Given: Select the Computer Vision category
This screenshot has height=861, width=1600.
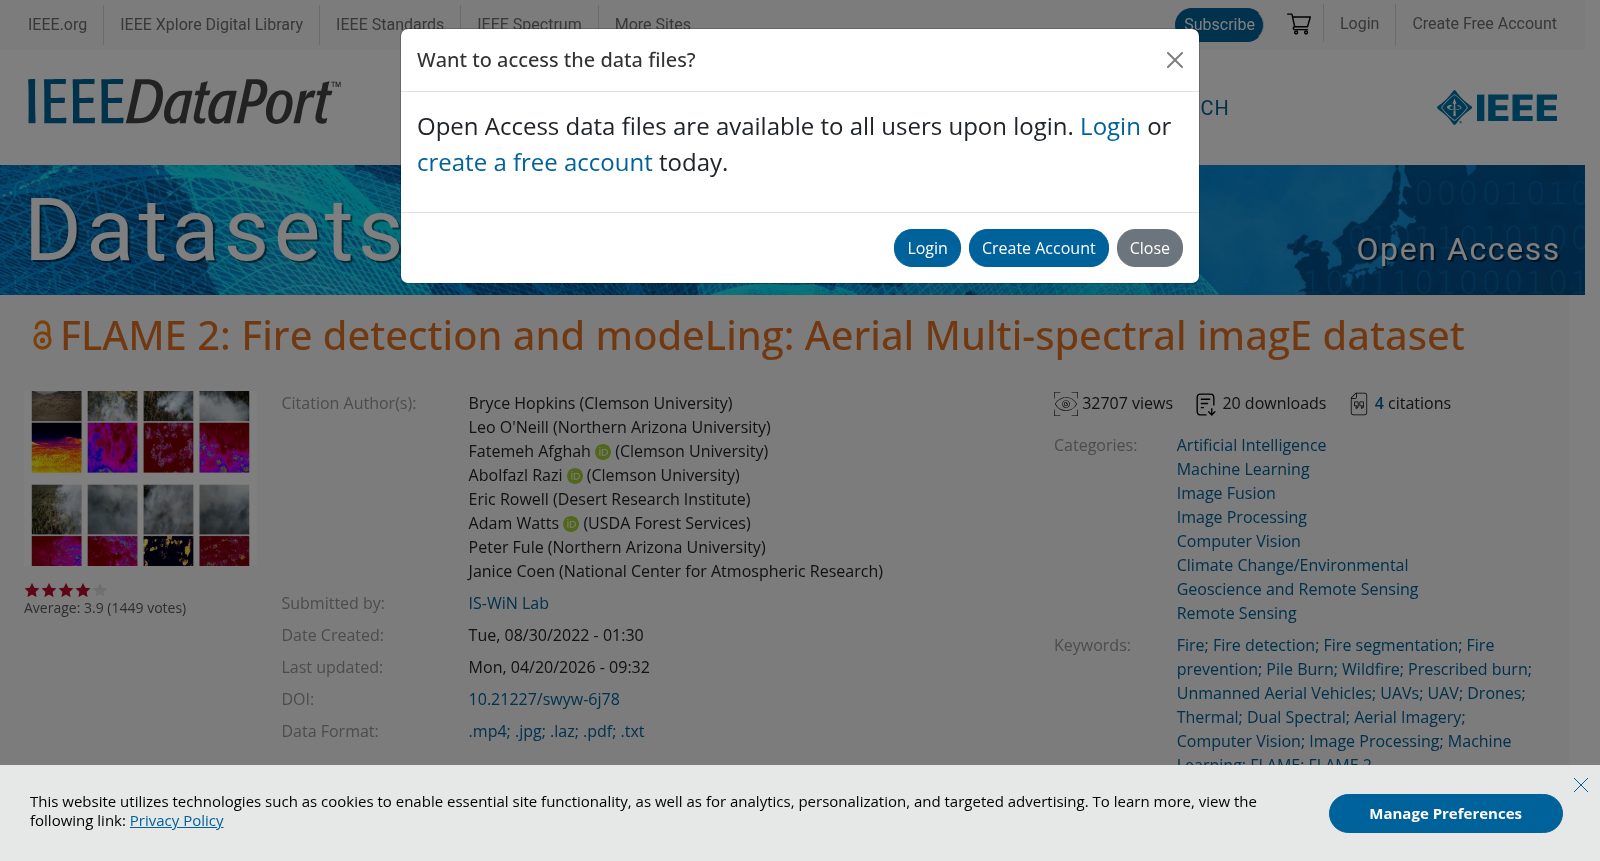Looking at the screenshot, I should (x=1239, y=542).
